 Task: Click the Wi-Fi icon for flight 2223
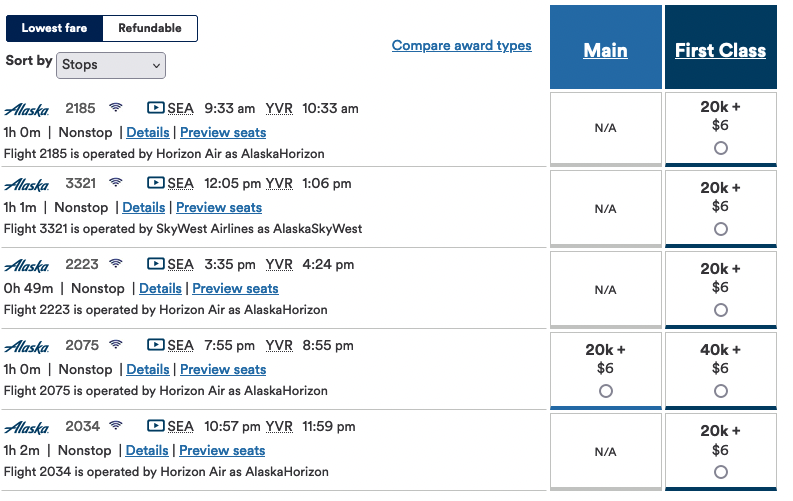click(x=116, y=263)
